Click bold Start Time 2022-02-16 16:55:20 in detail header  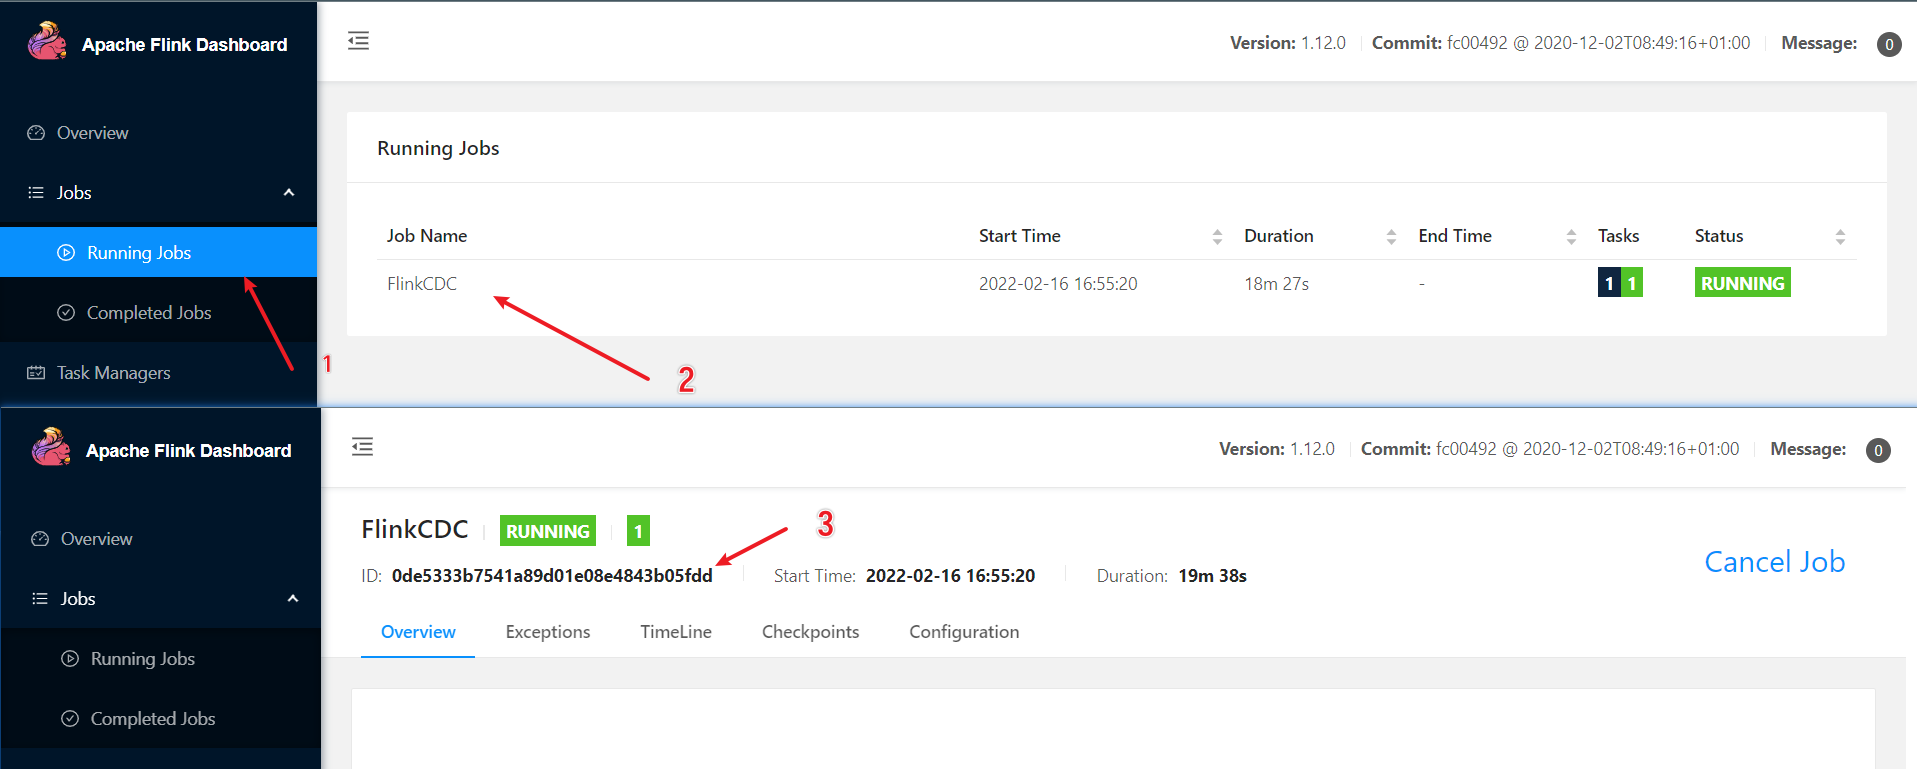tap(950, 576)
